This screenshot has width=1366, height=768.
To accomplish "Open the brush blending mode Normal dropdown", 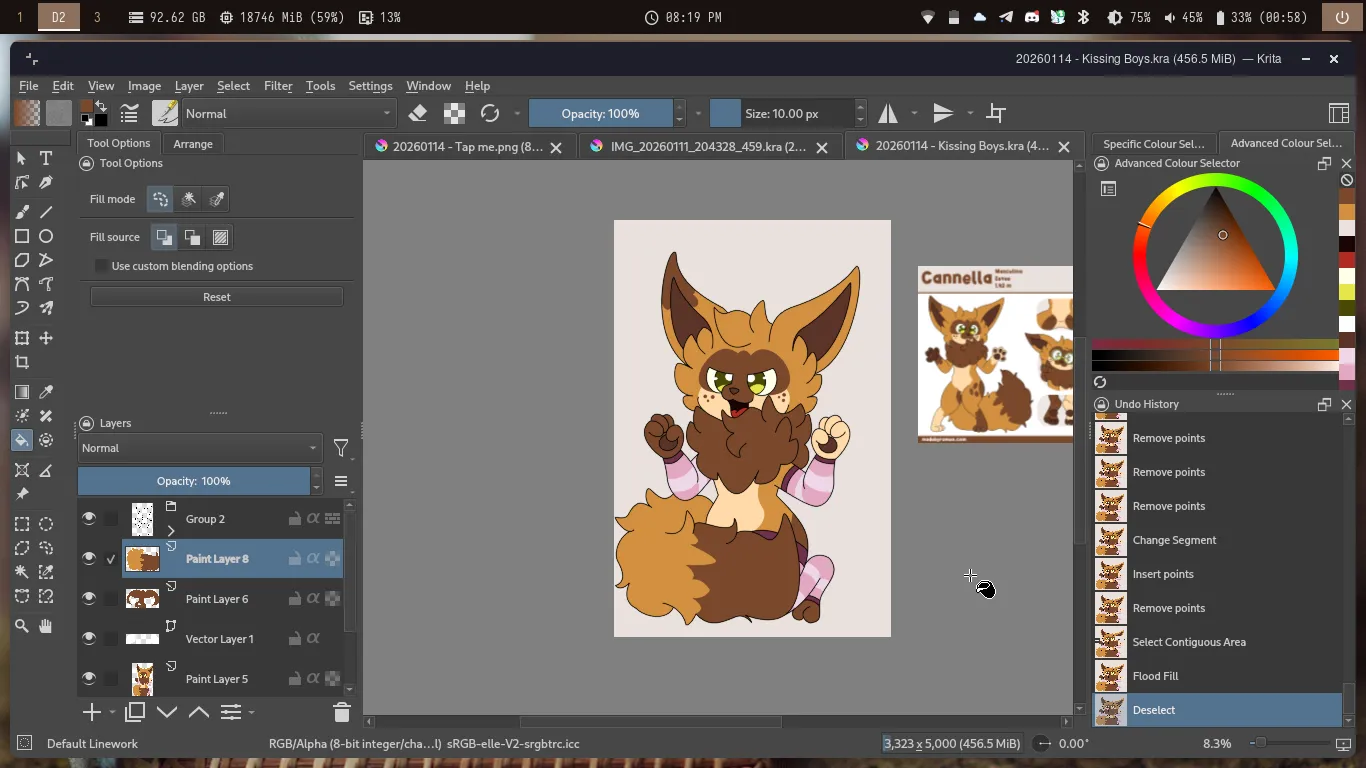I will click(288, 113).
